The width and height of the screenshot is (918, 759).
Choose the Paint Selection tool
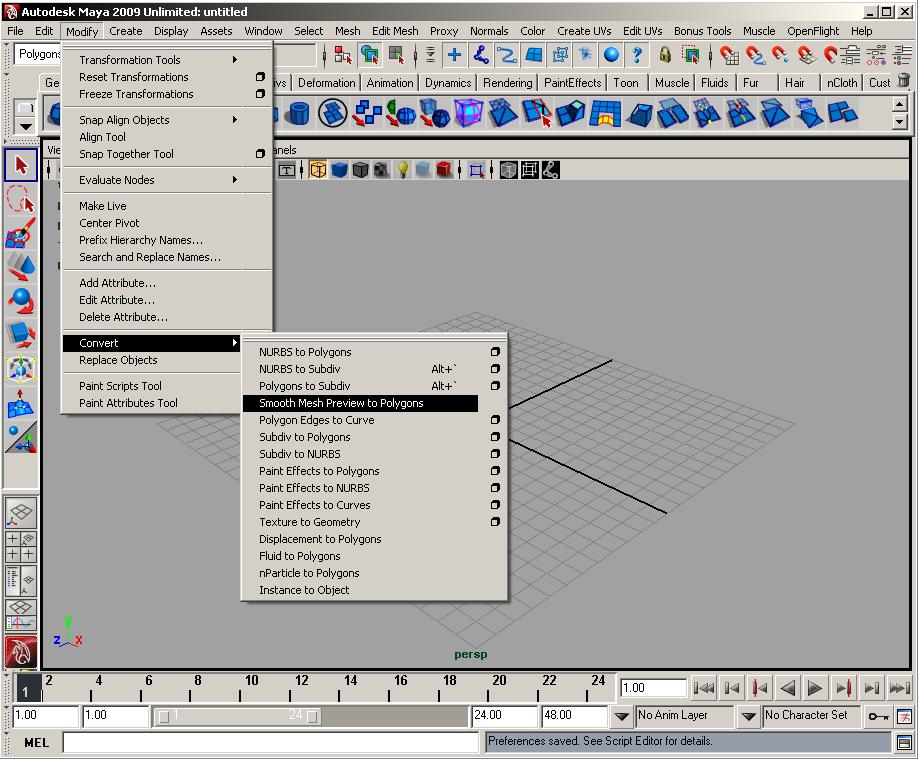point(21,233)
